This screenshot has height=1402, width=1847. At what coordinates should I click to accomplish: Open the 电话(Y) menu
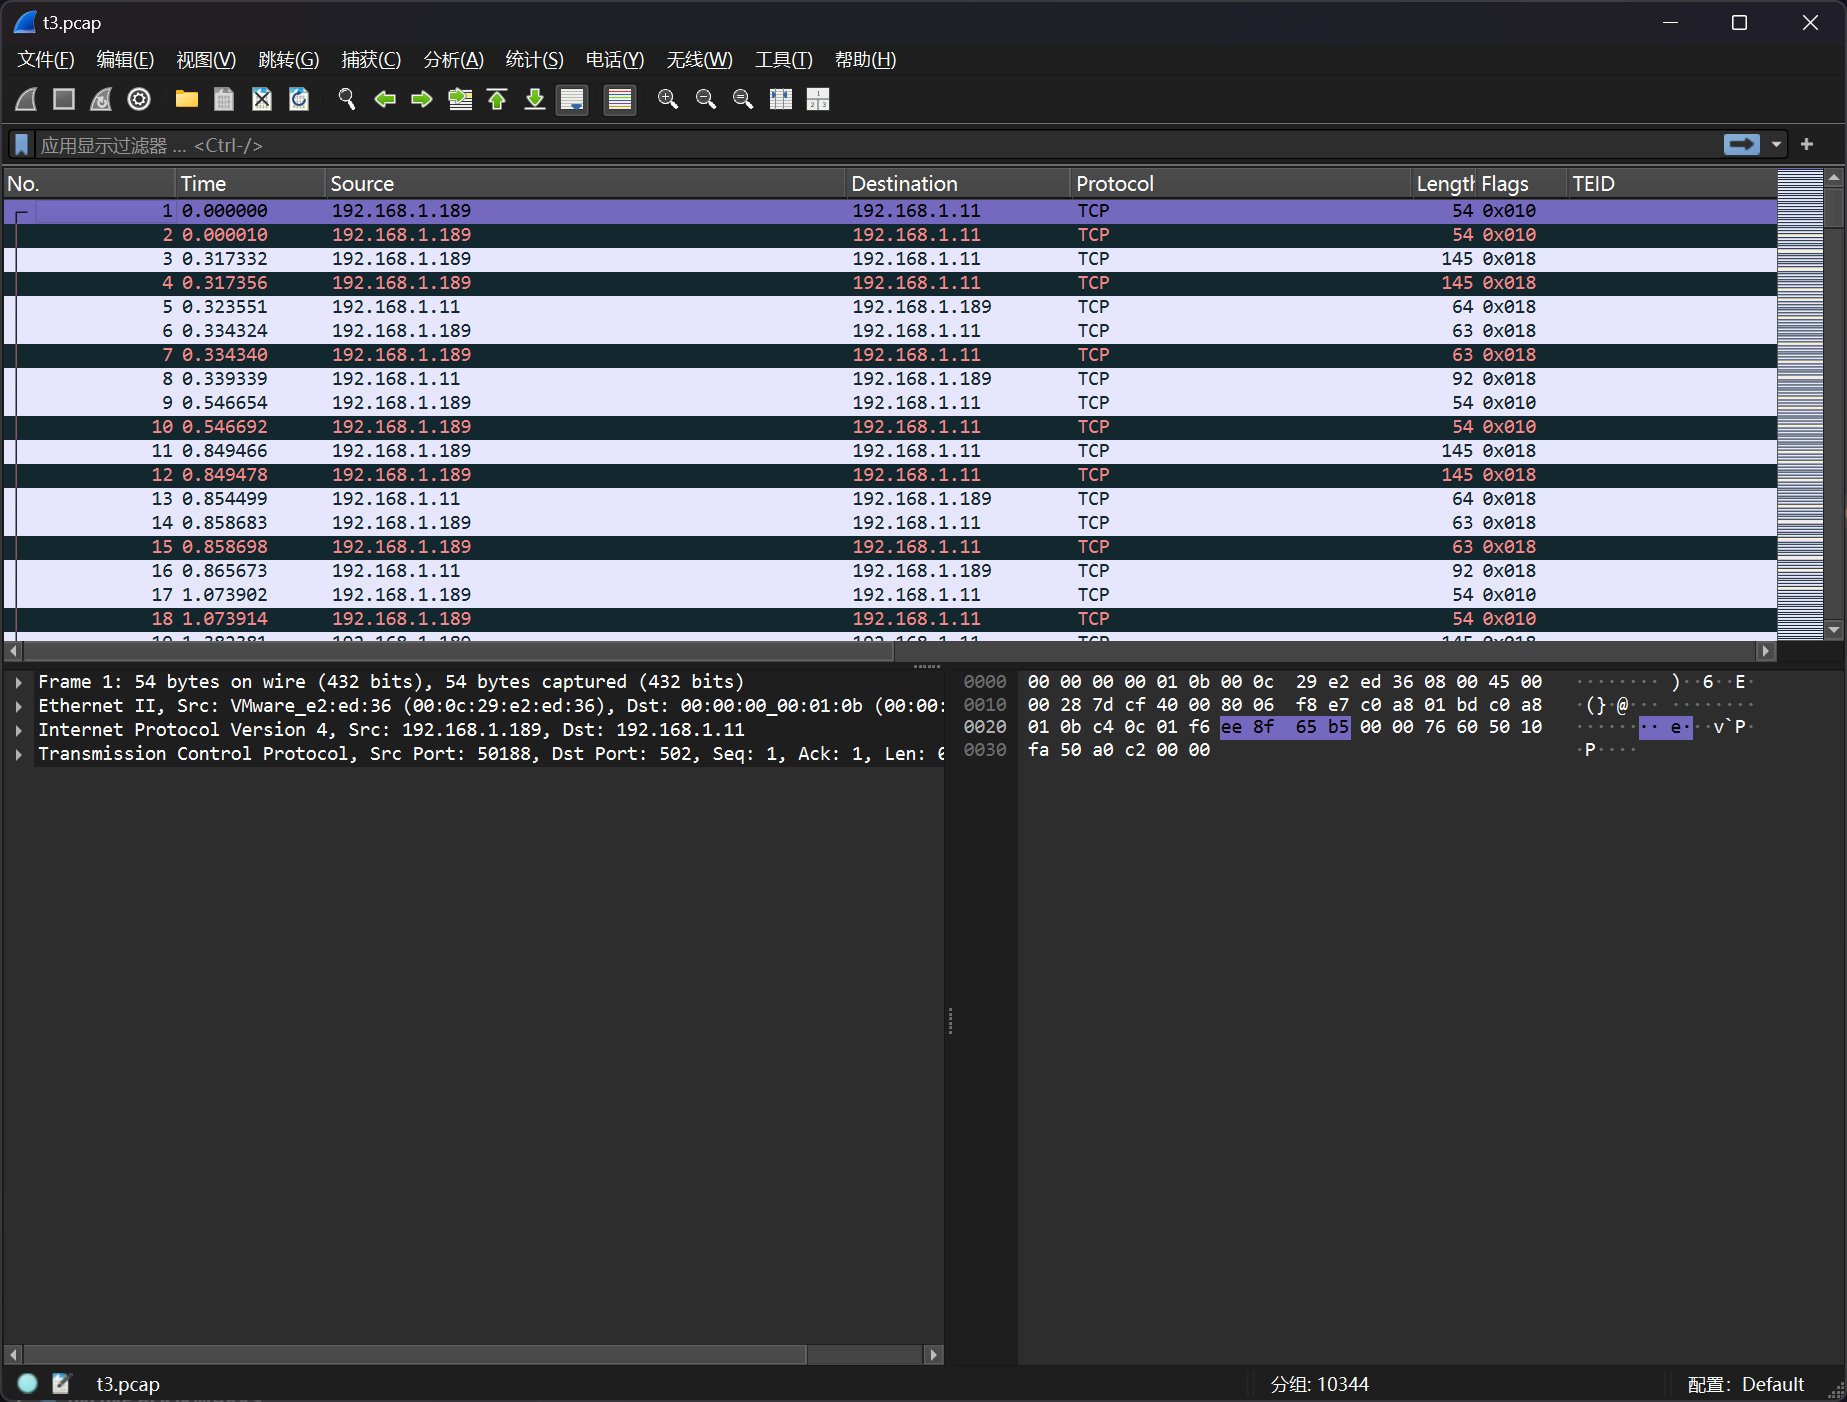[614, 60]
